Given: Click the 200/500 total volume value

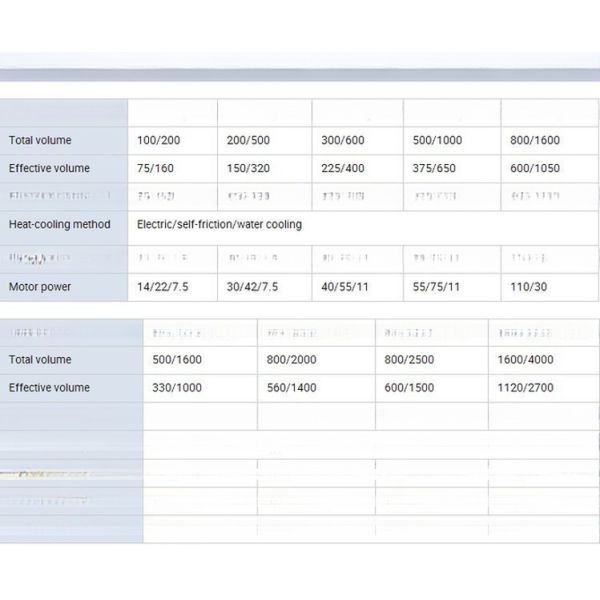Looking at the screenshot, I should point(249,141).
